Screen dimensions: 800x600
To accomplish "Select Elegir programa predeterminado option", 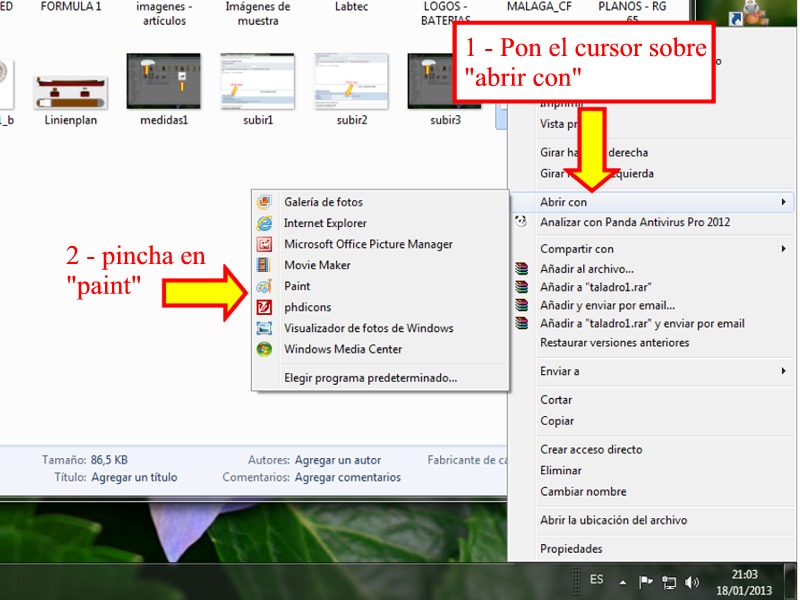I will 370,378.
